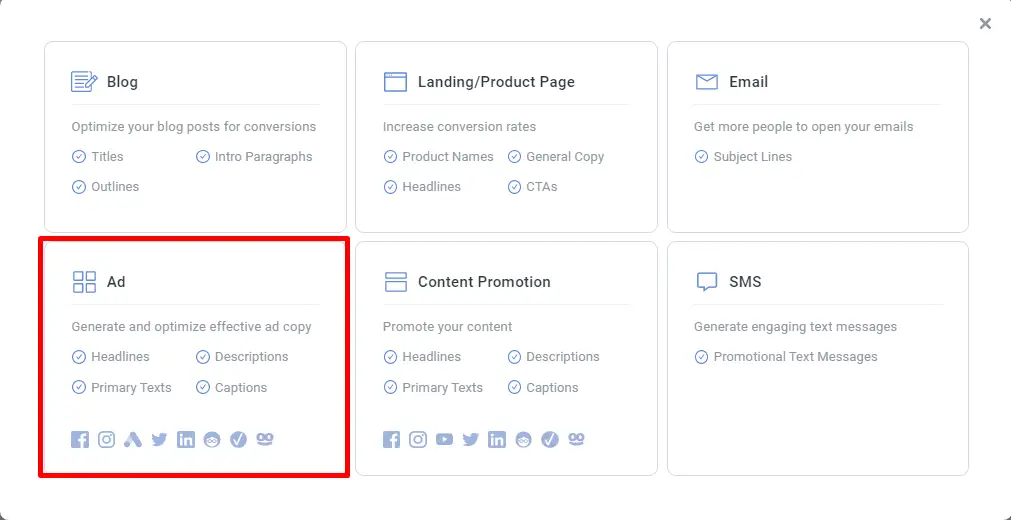Click the LinkedIn icon in Content Promotion card
The image size is (1011, 520).
497,440
